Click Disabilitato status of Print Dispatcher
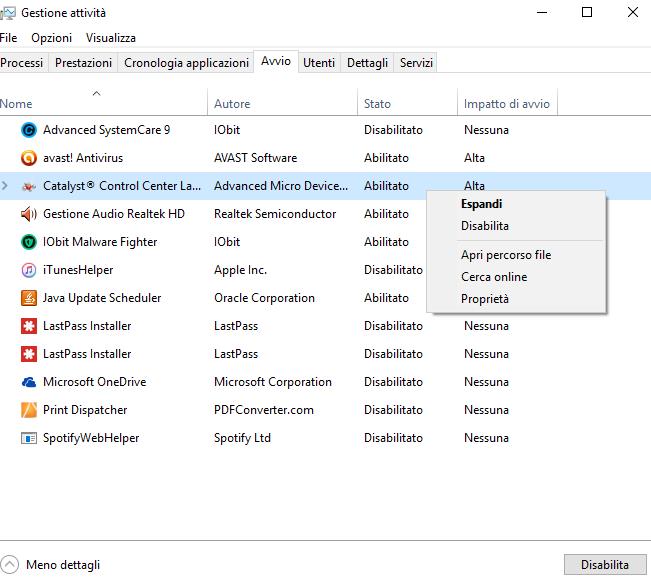The image size is (651, 582). (393, 410)
